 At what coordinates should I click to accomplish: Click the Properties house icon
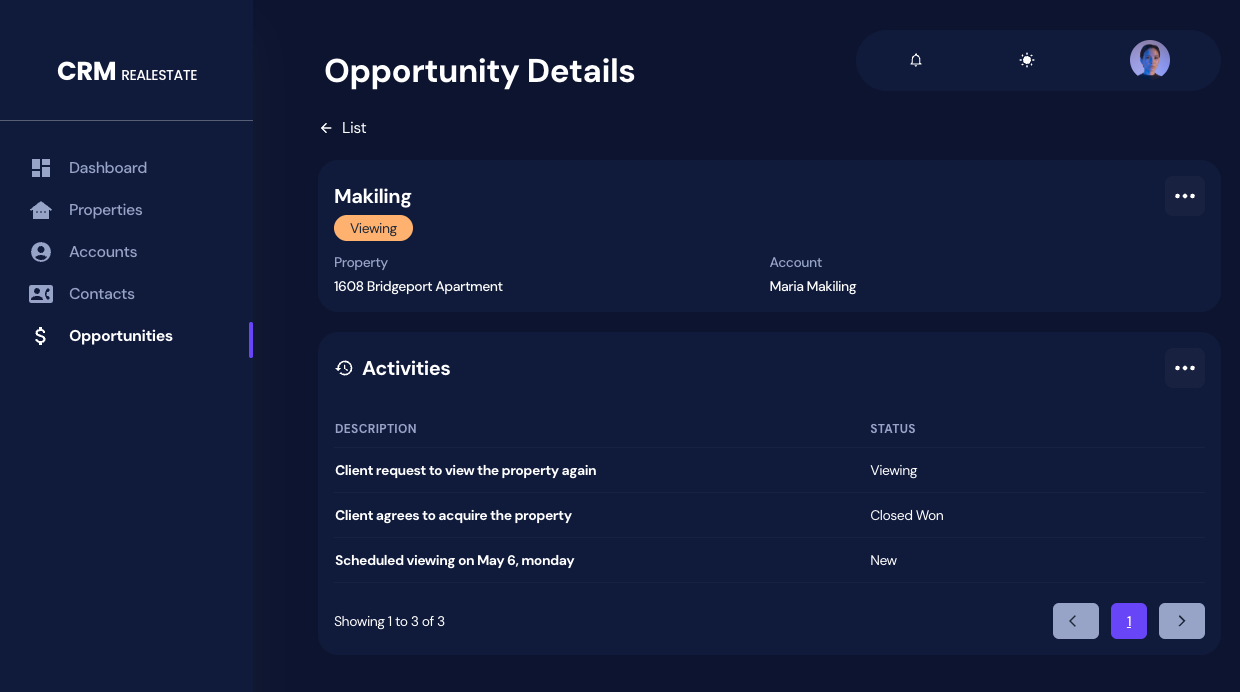41,210
